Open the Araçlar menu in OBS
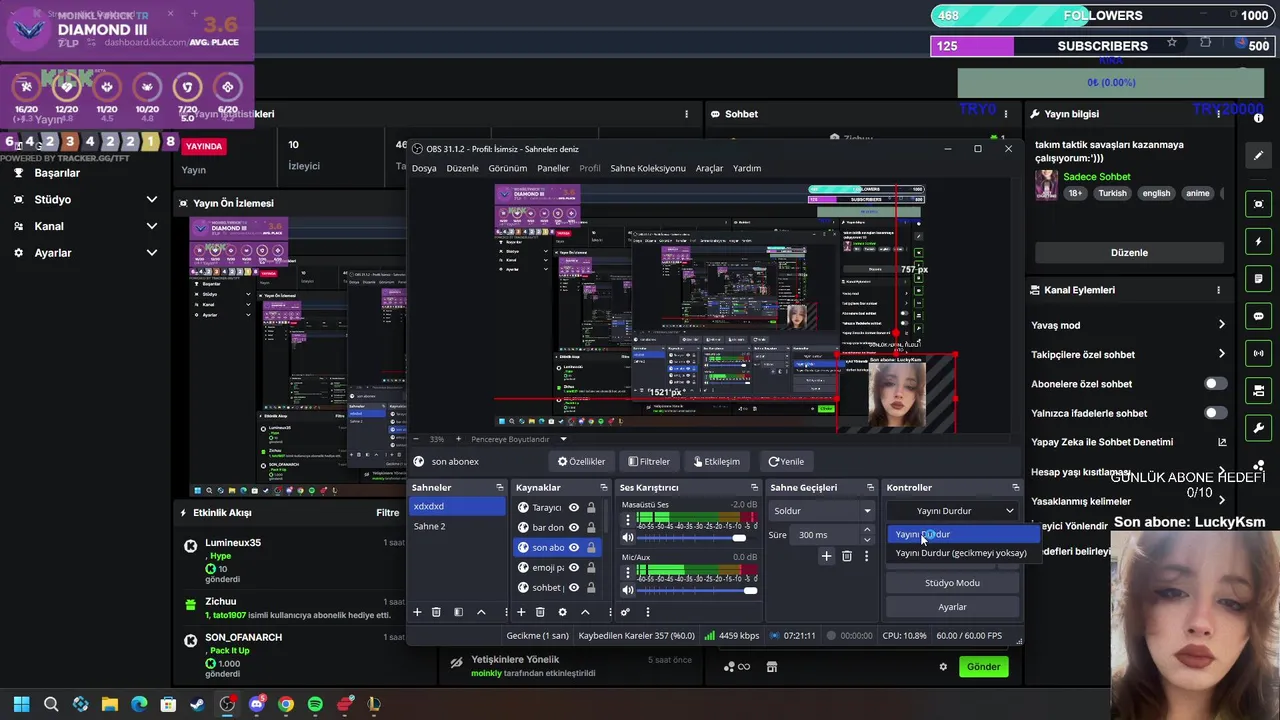This screenshot has height=720, width=1280. tap(709, 168)
